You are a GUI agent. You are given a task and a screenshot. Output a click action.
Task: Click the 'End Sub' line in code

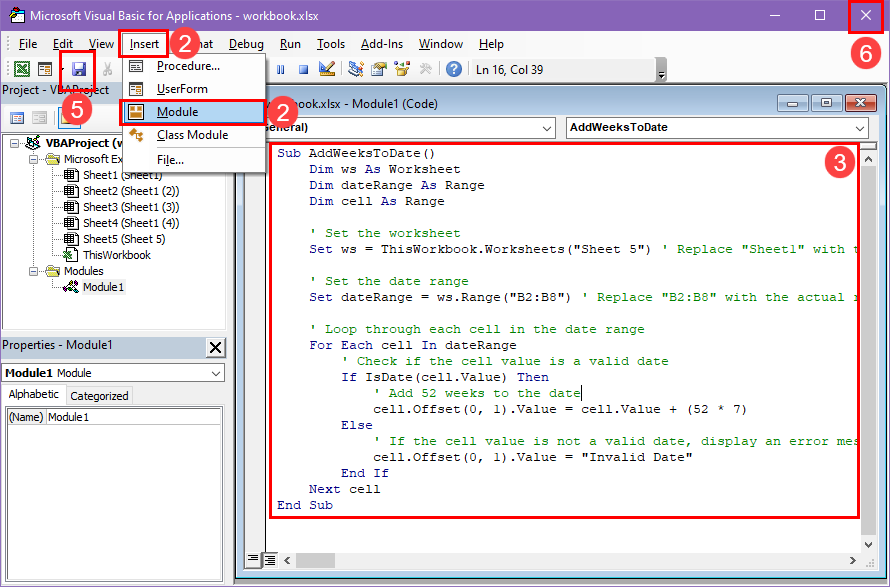[x=305, y=505]
